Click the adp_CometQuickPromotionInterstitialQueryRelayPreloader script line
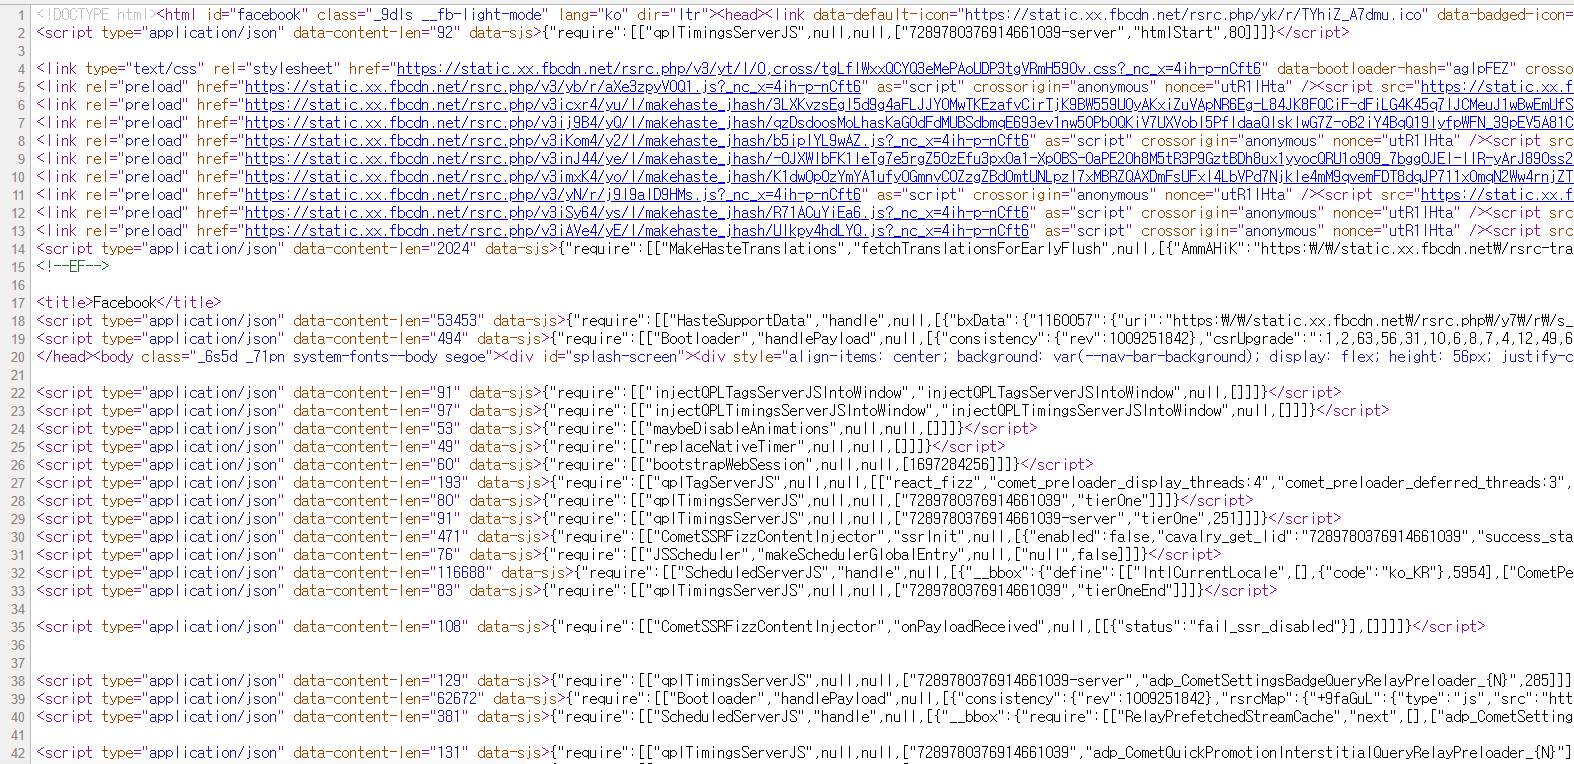This screenshot has width=1574, height=764. click(x=805, y=752)
